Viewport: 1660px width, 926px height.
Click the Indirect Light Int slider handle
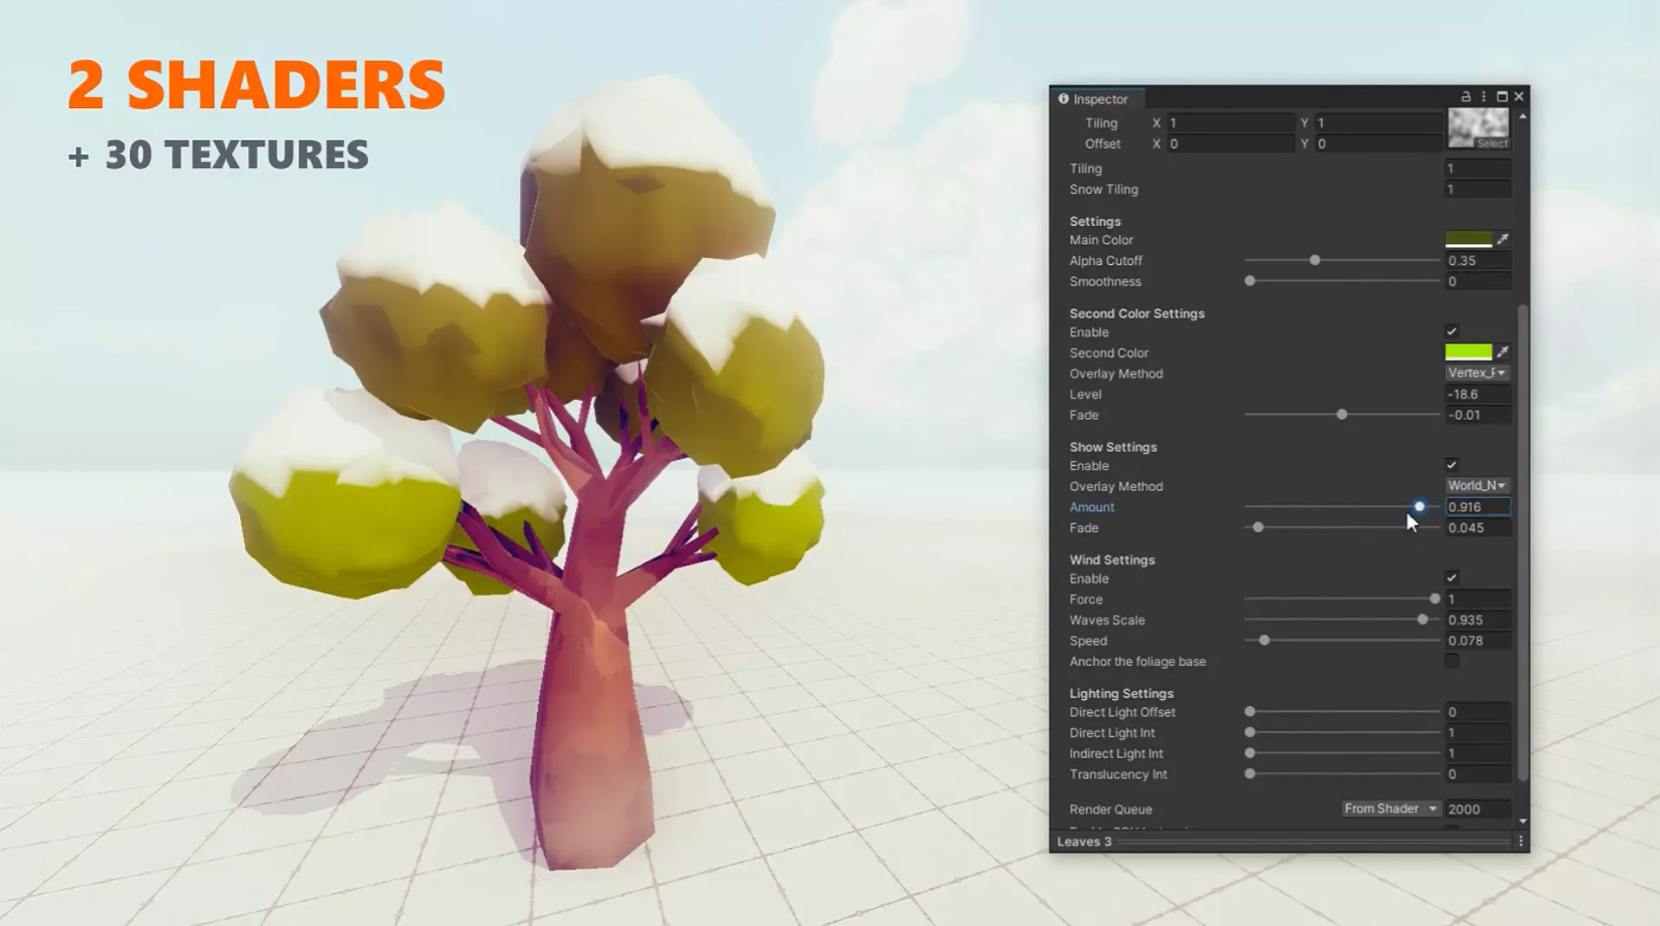[x=1250, y=753]
